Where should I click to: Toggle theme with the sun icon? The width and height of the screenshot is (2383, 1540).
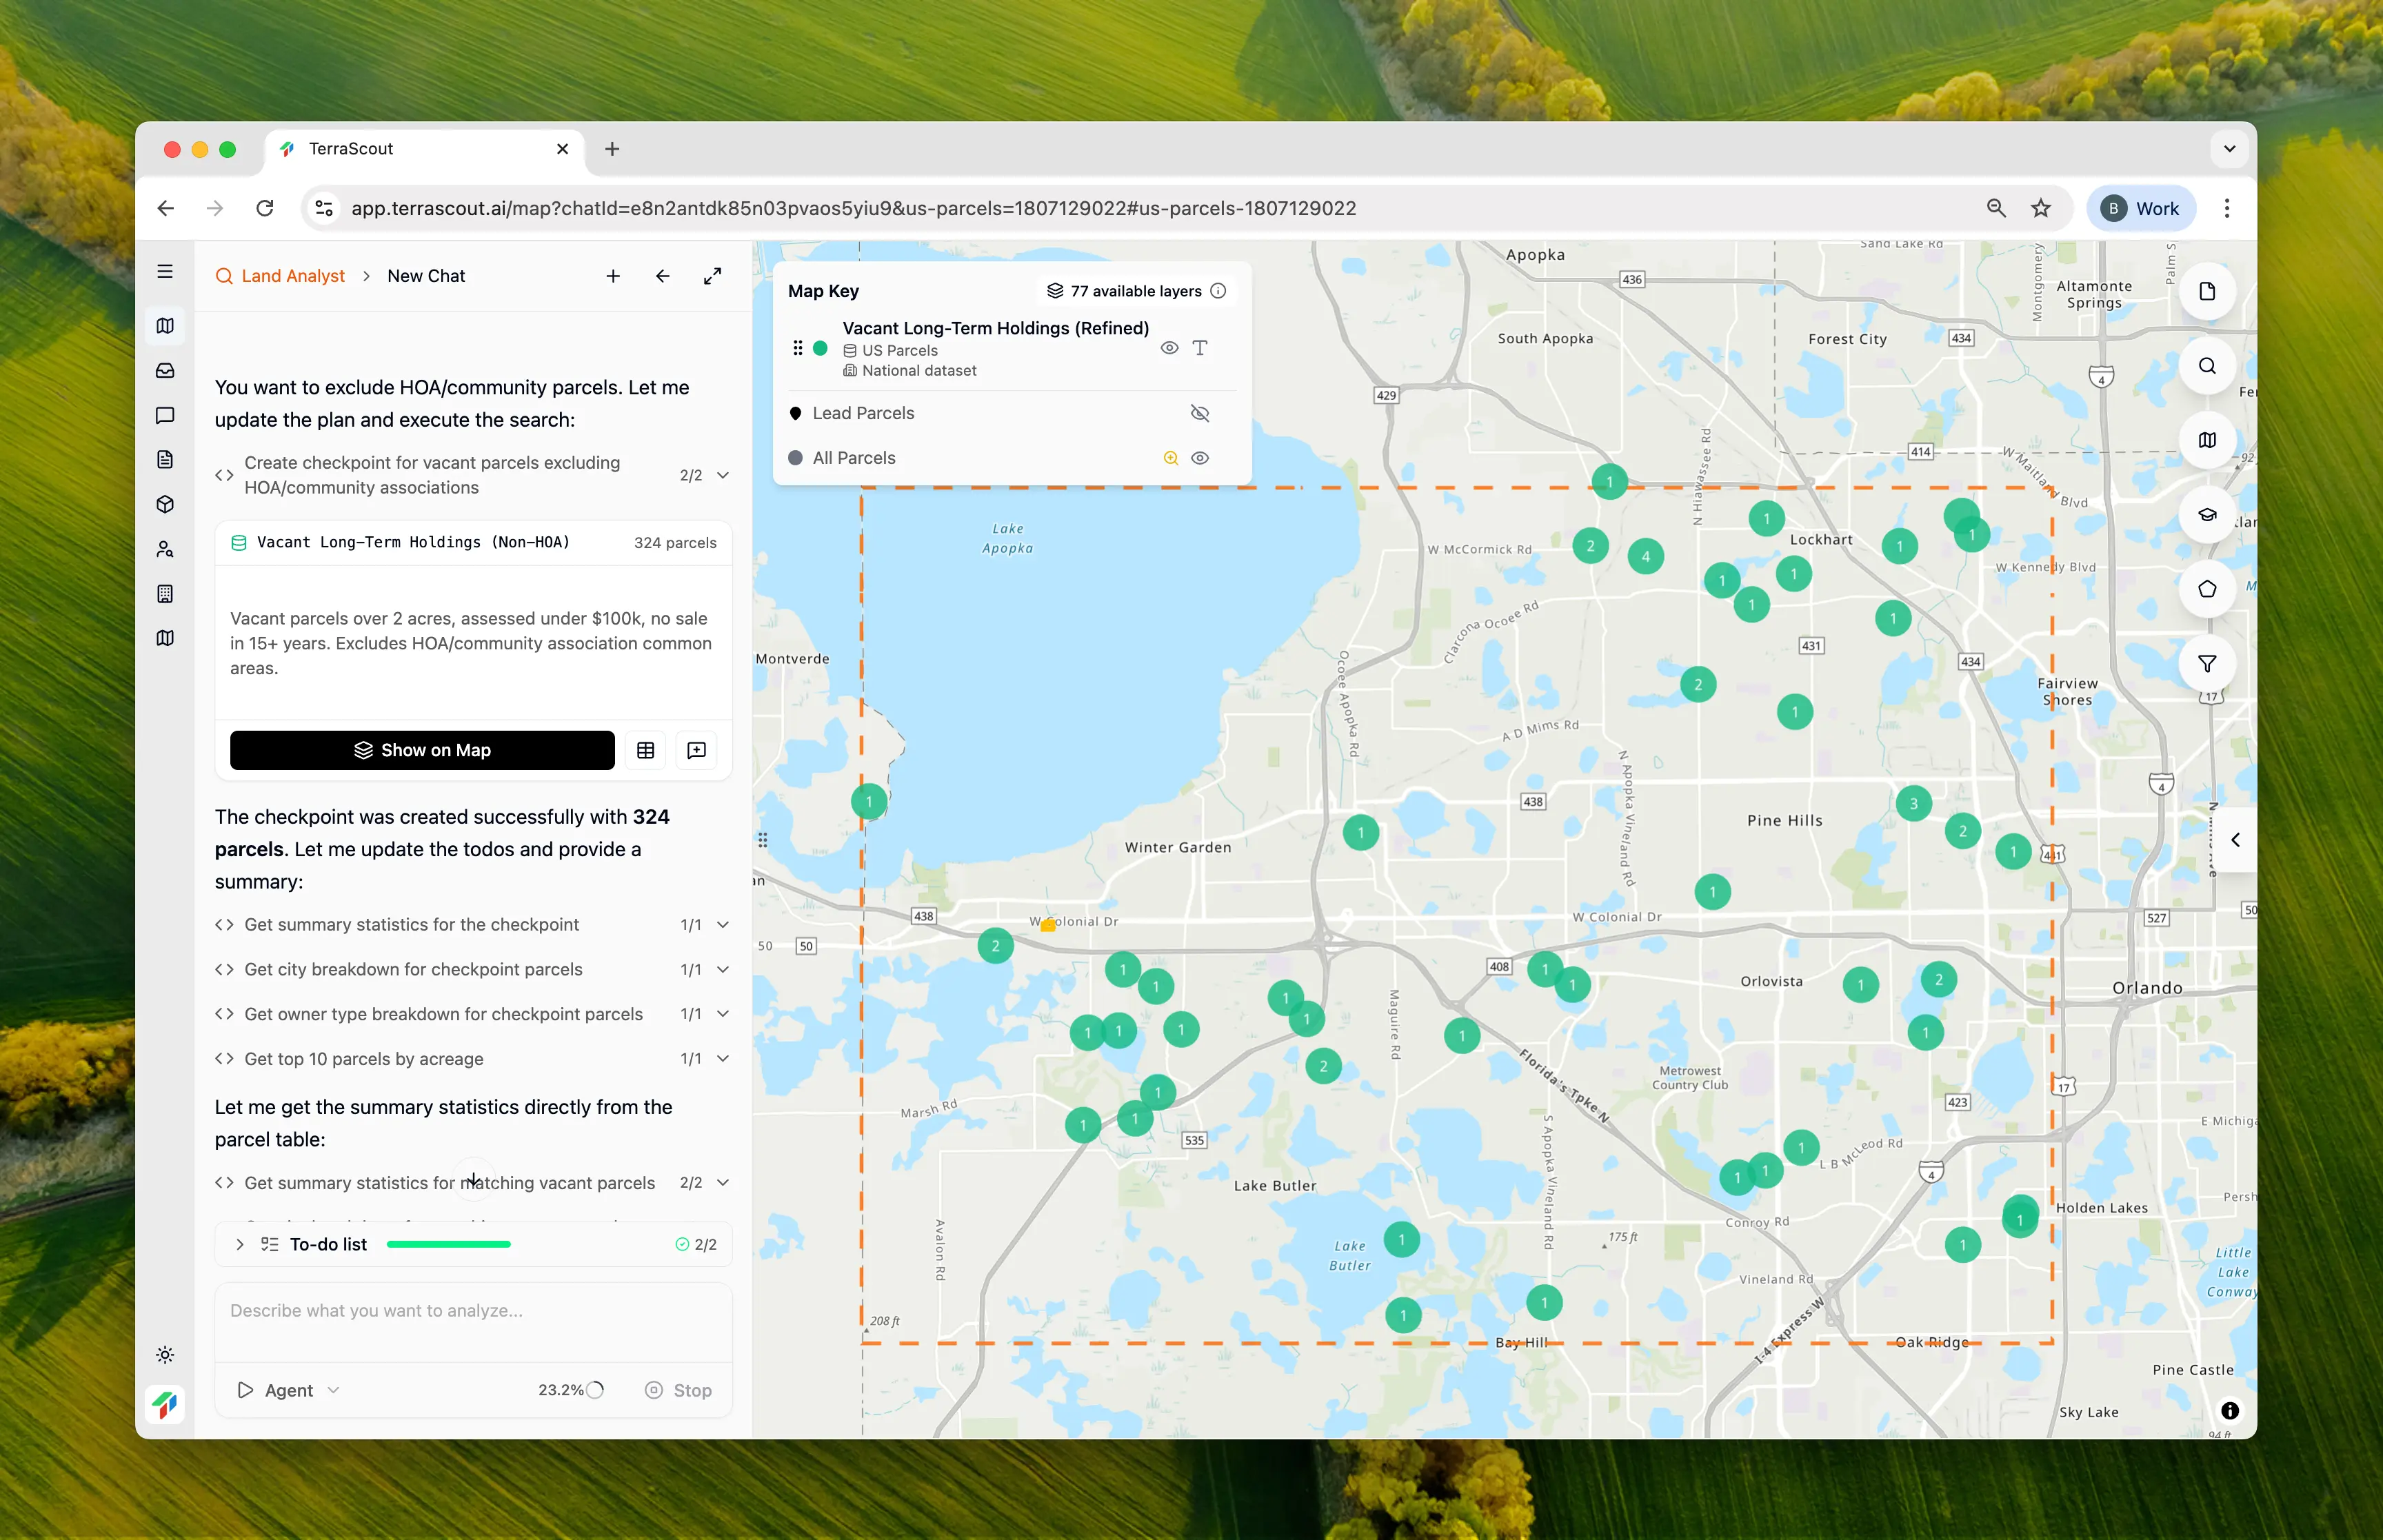(x=165, y=1355)
